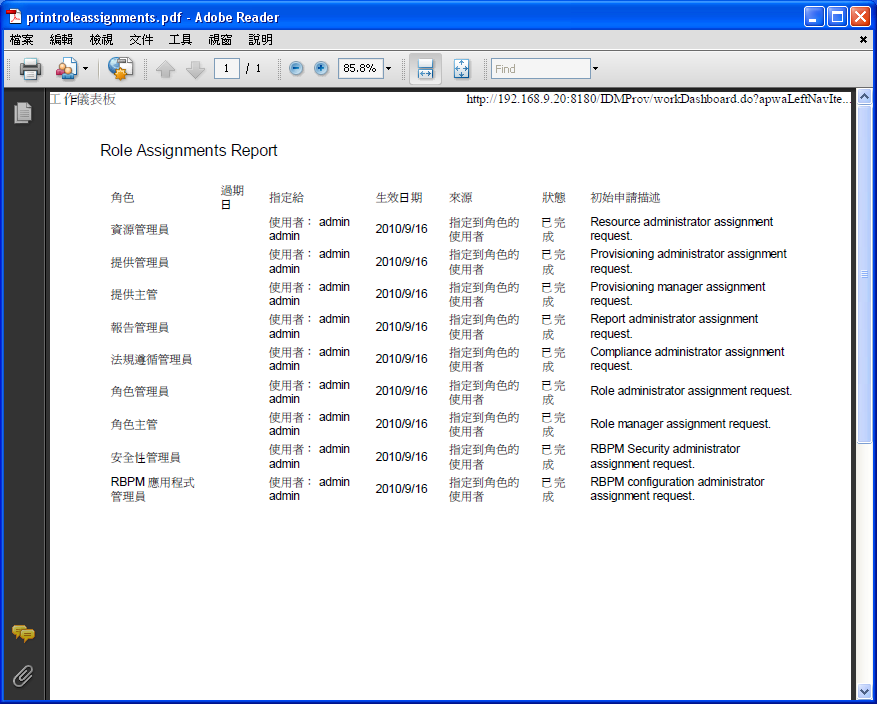Click the vertical scrollbar thumb
This screenshot has width=877, height=704.
[x=864, y=274]
